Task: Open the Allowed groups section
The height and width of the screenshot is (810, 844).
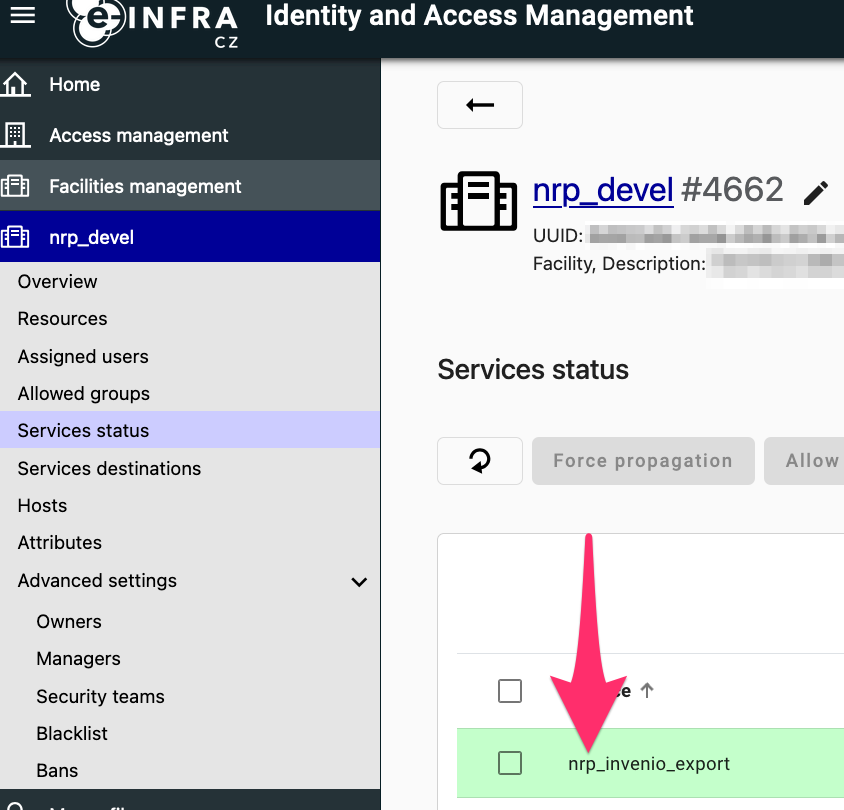Action: click(84, 393)
